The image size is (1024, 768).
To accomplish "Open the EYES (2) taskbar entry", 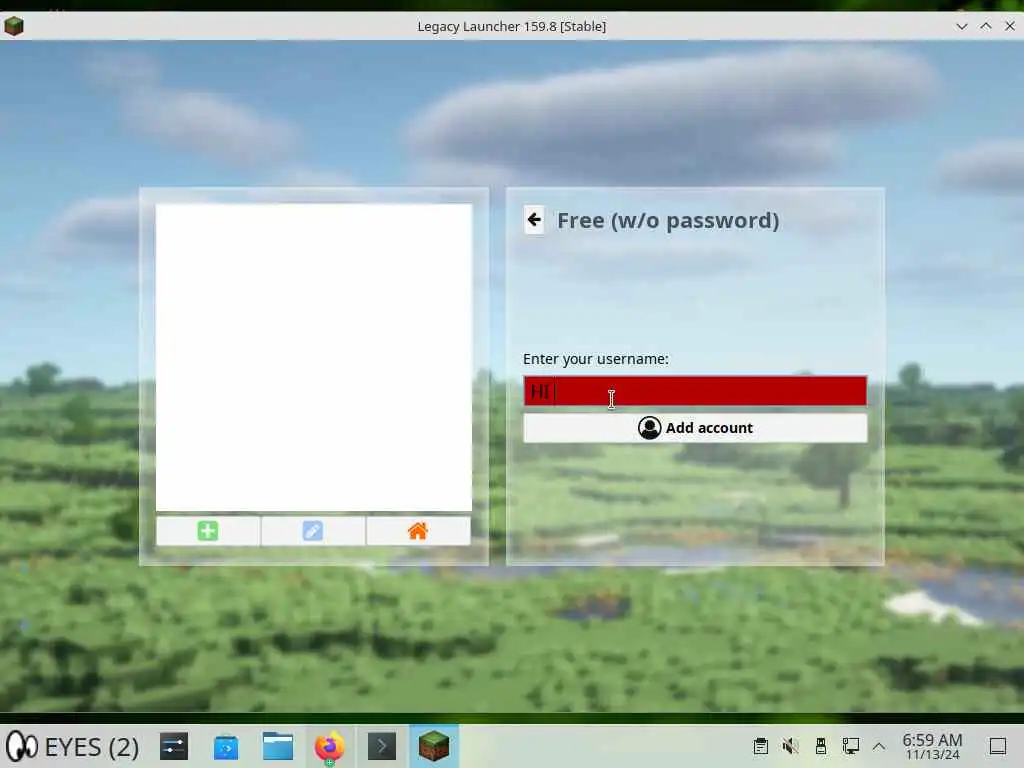I will (x=72, y=746).
